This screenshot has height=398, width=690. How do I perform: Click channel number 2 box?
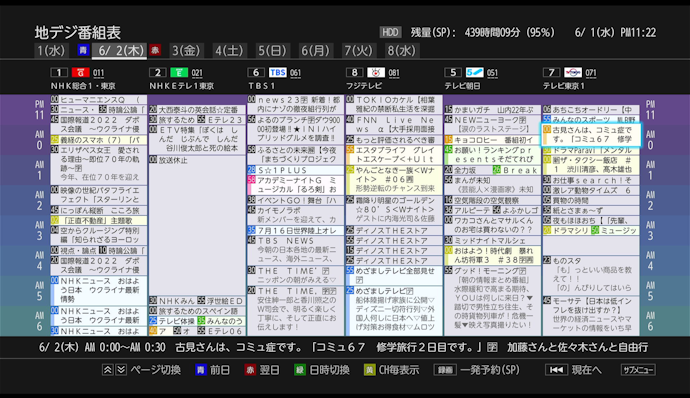pyautogui.click(x=158, y=72)
